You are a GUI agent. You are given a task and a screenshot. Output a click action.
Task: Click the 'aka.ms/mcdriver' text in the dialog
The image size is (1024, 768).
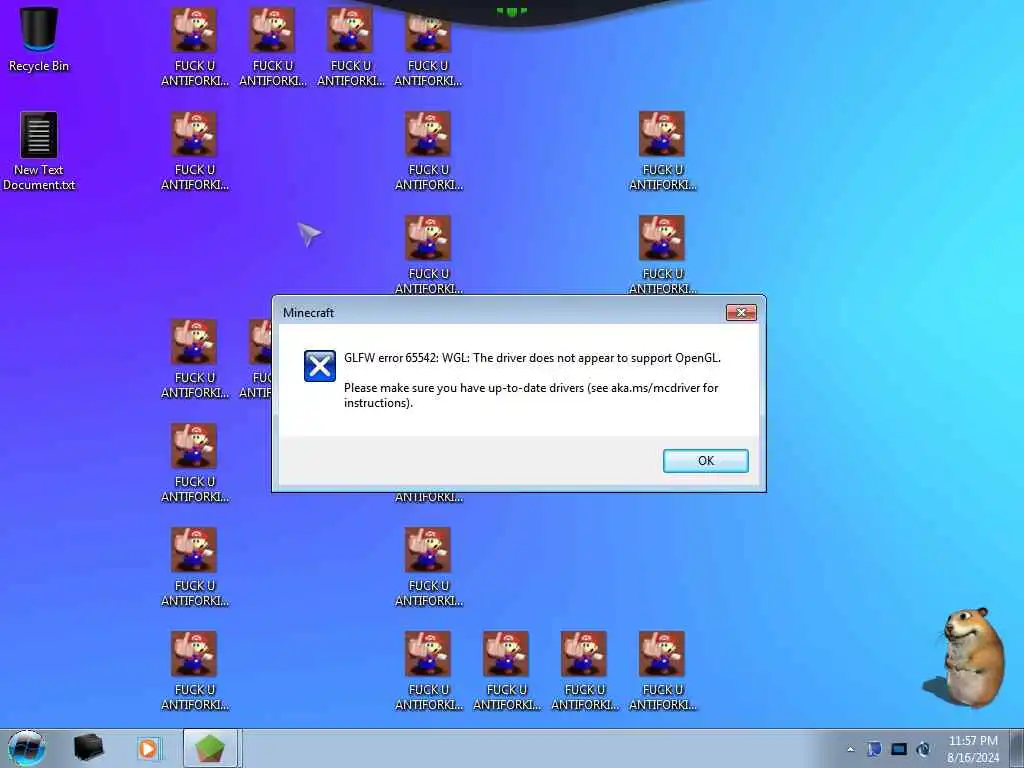[656, 388]
